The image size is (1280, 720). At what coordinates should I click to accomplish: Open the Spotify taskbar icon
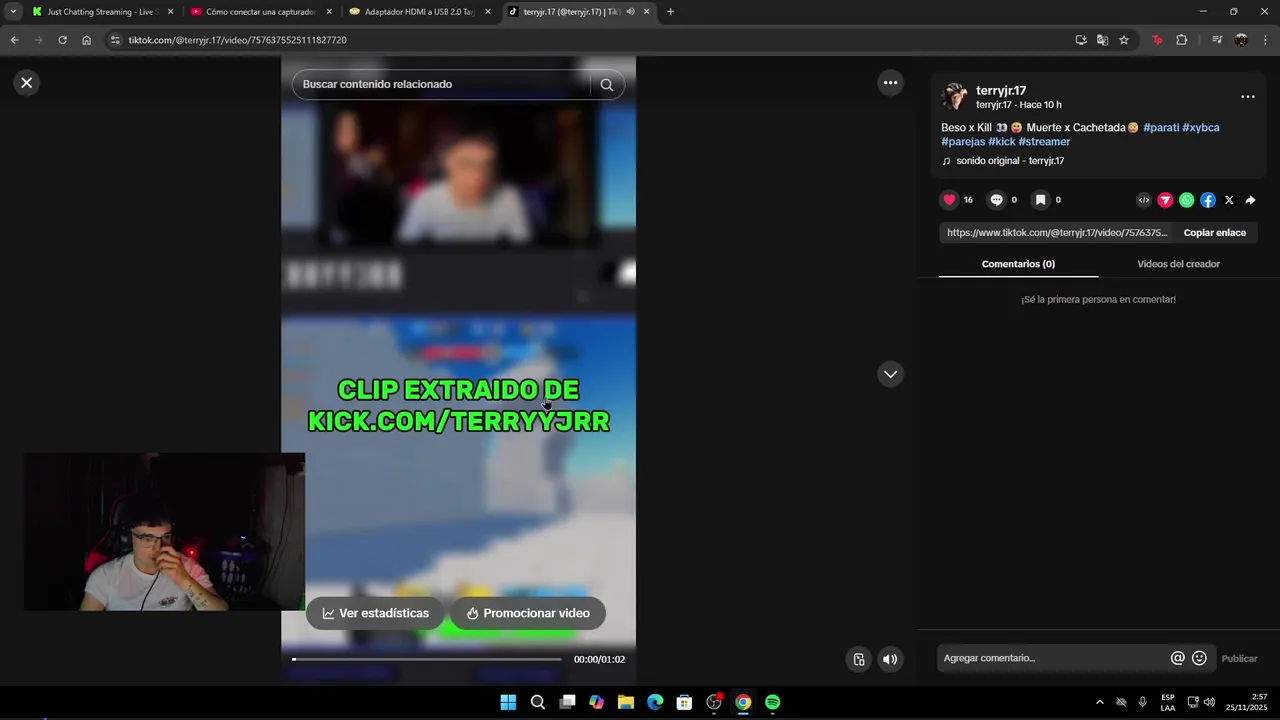772,702
